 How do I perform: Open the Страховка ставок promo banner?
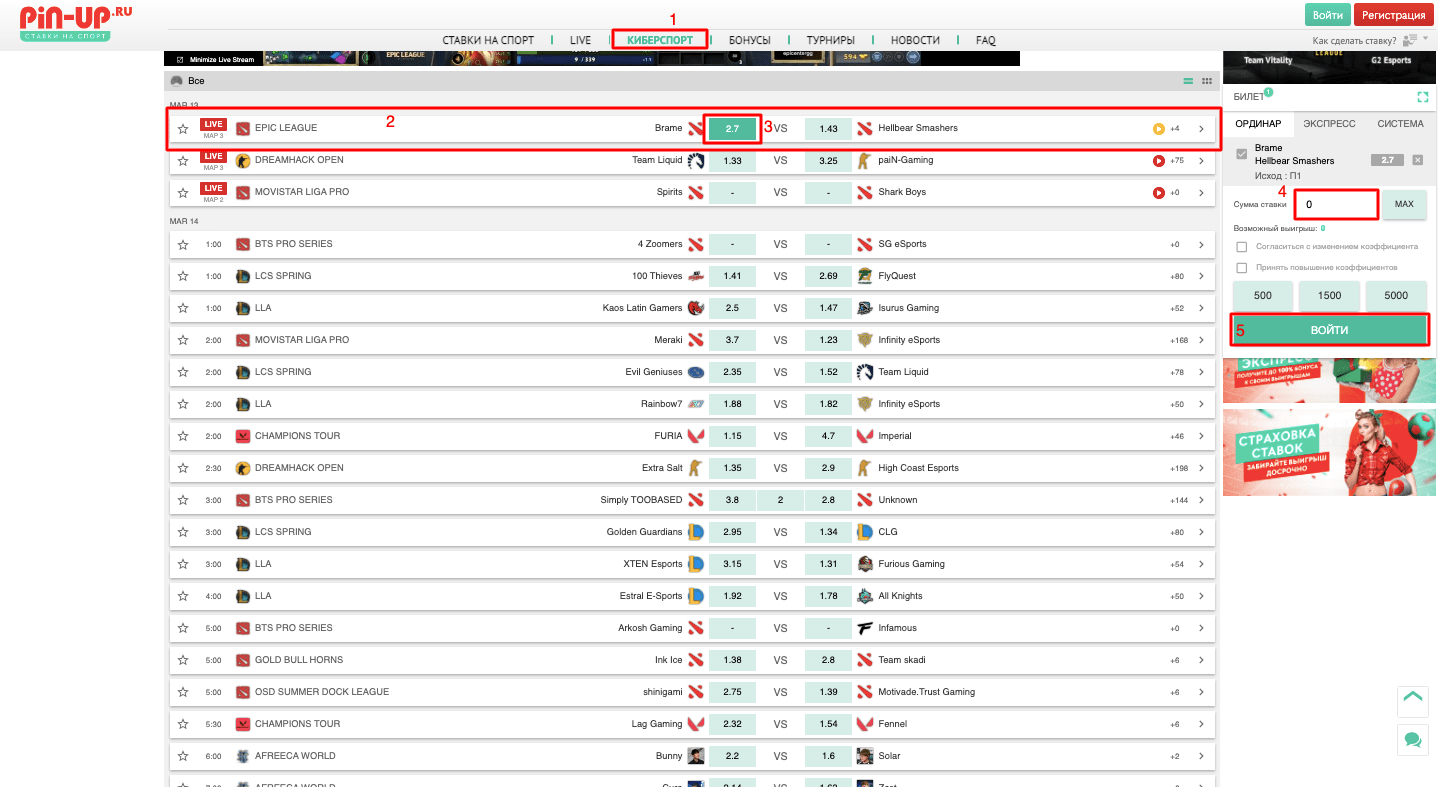1329,452
